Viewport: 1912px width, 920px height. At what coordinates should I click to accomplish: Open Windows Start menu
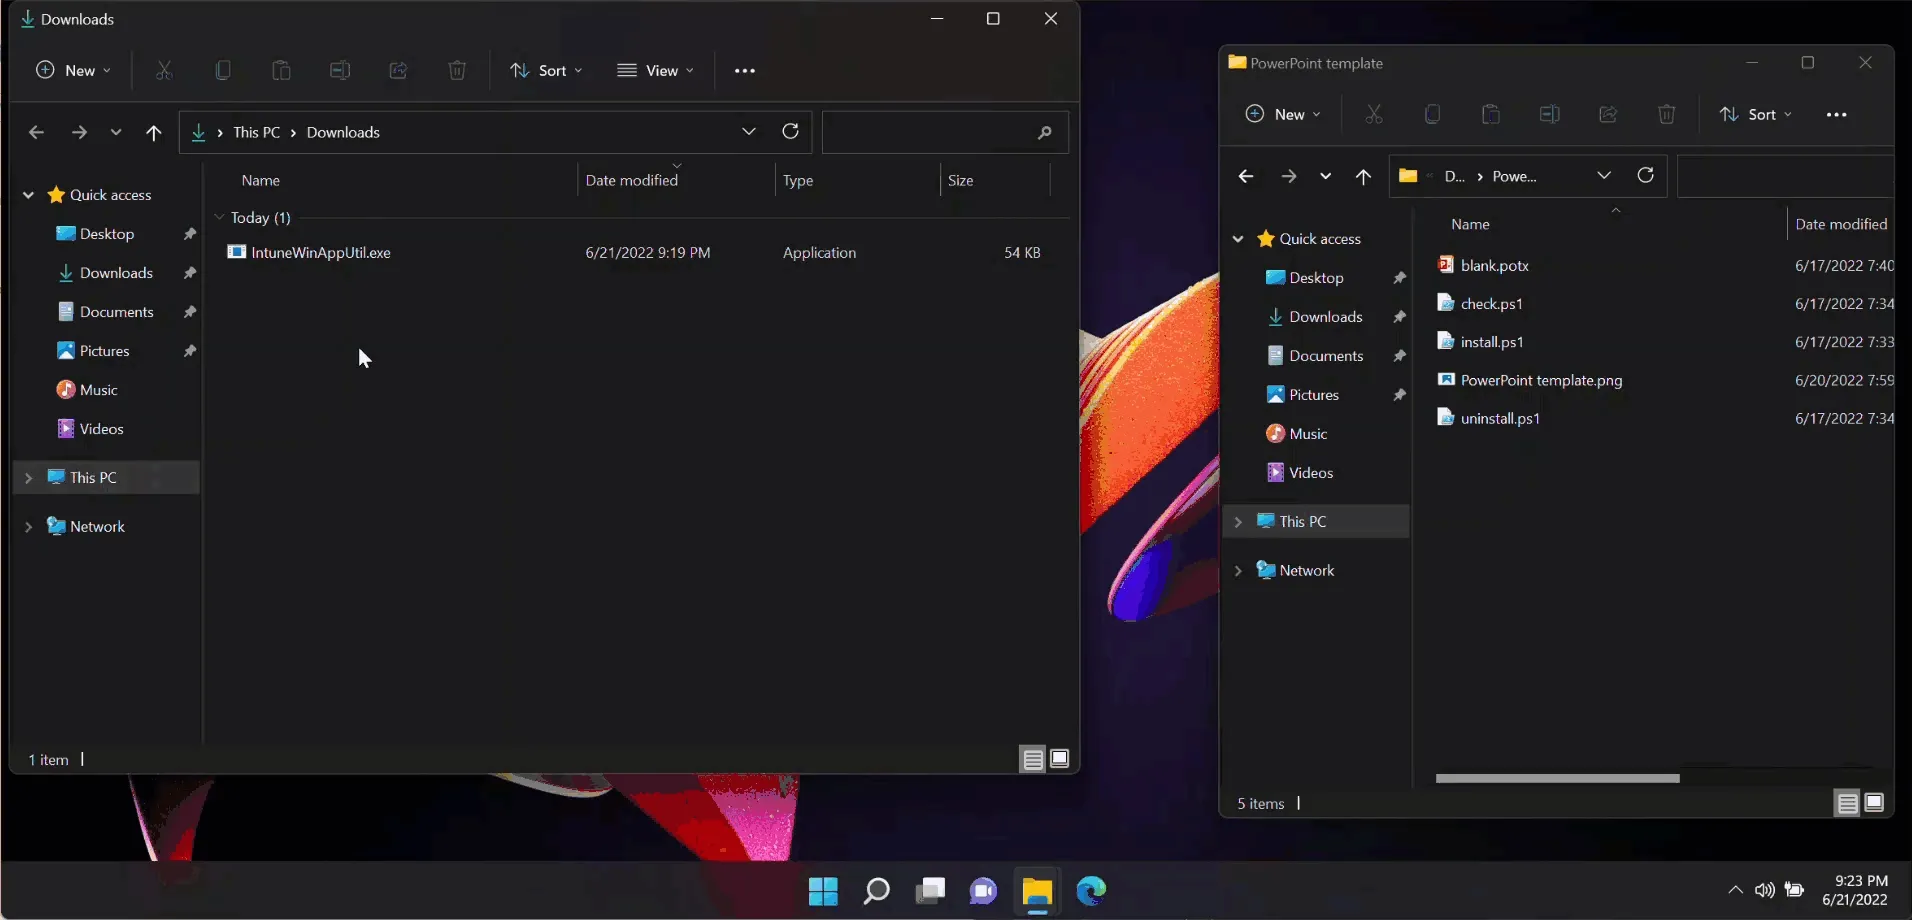[x=823, y=890]
